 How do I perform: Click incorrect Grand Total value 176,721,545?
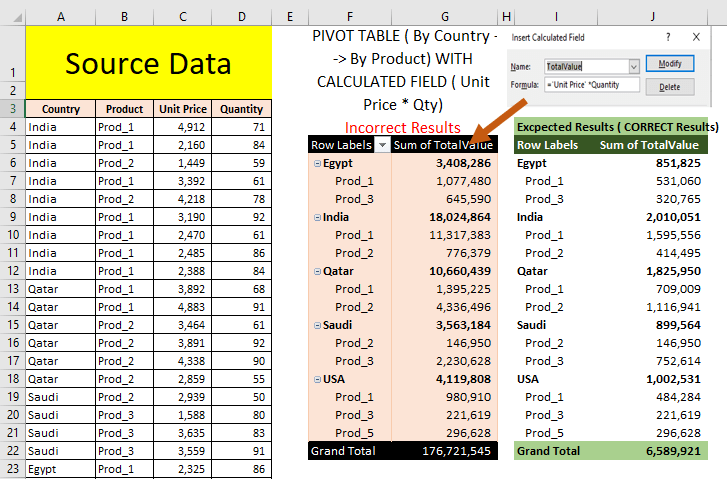(445, 451)
